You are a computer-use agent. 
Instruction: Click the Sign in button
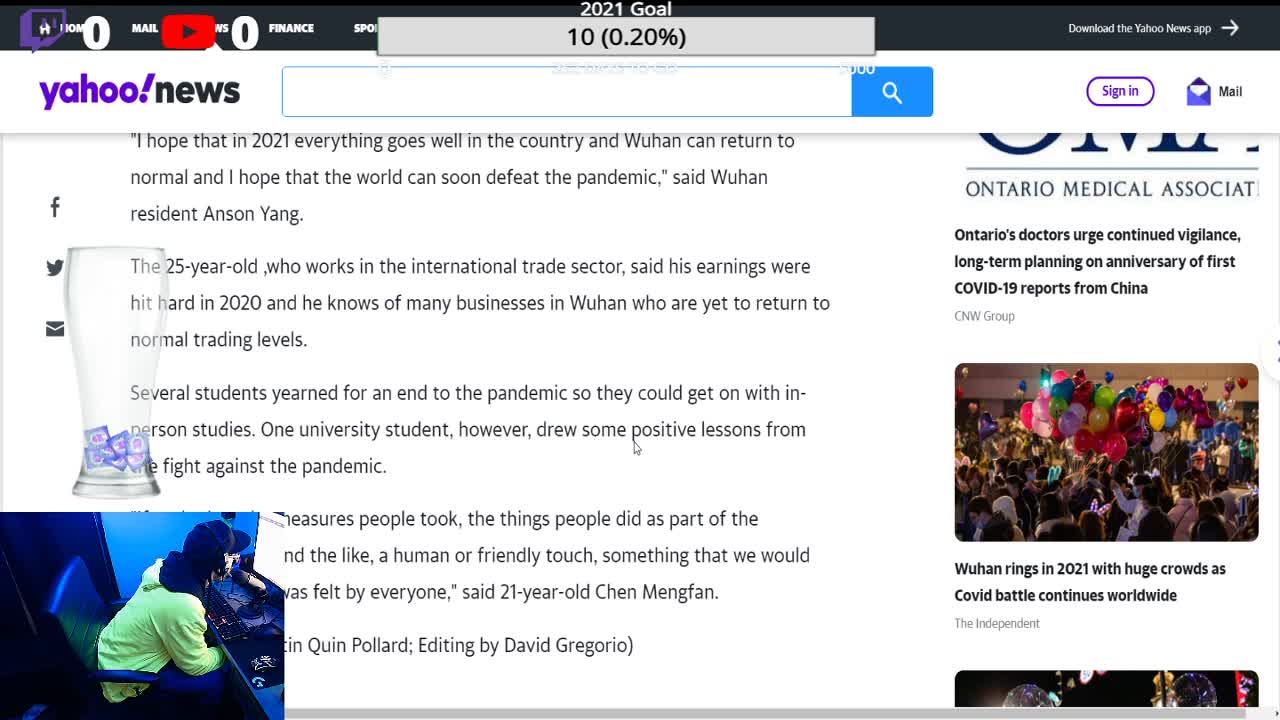pyautogui.click(x=1120, y=91)
